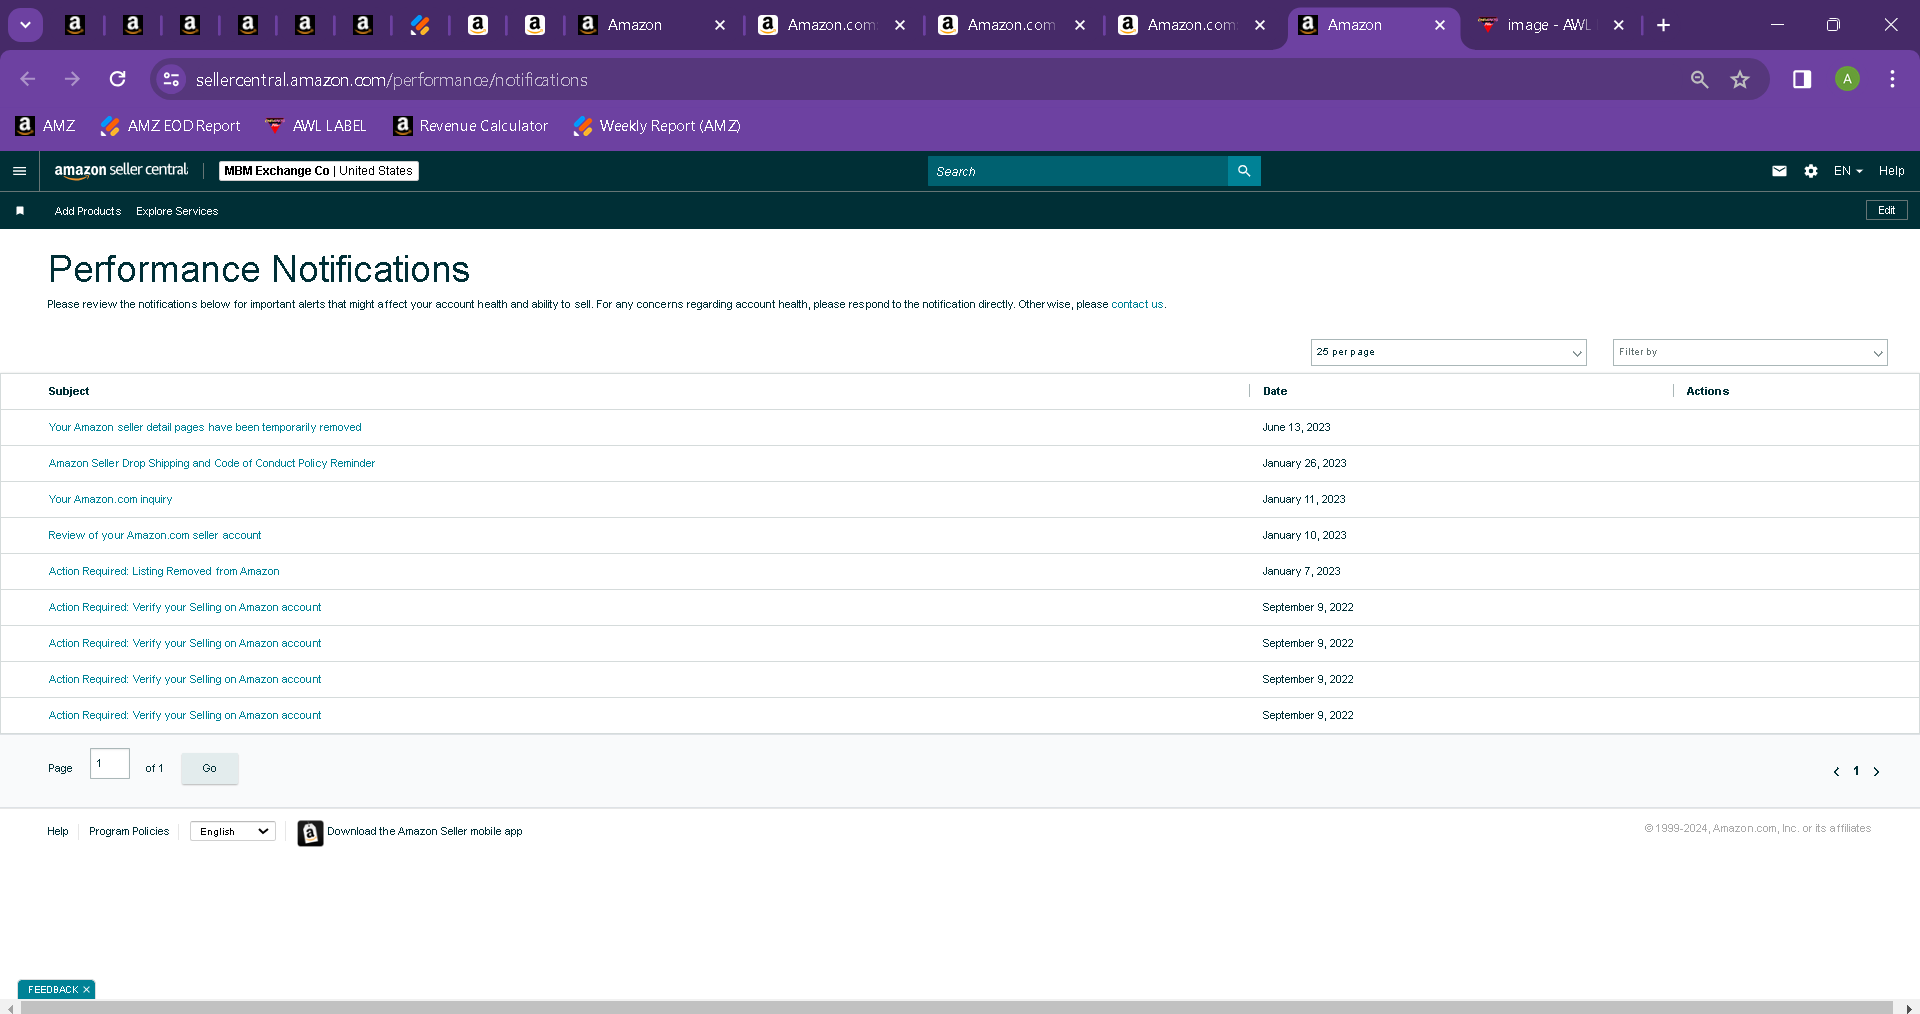Click the site information icon in address bar

171,79
